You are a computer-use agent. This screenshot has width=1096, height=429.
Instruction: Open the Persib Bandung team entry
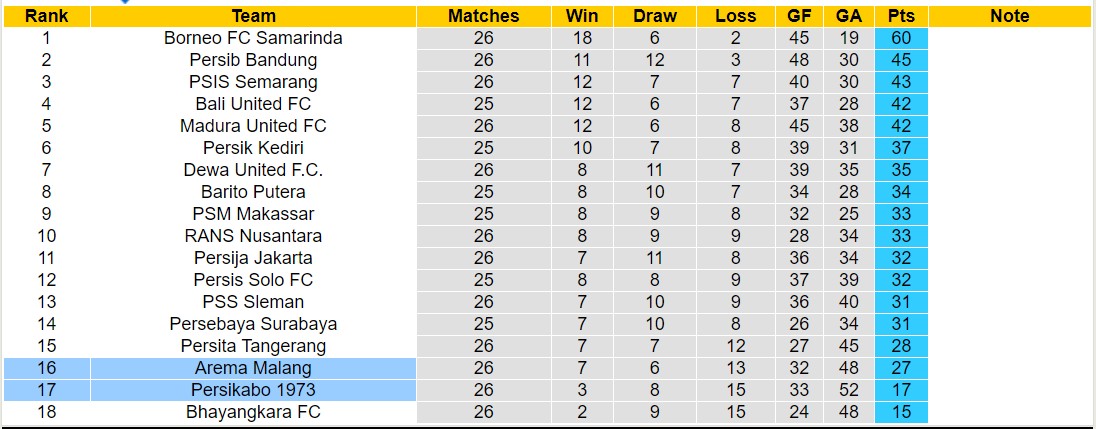pyautogui.click(x=253, y=60)
